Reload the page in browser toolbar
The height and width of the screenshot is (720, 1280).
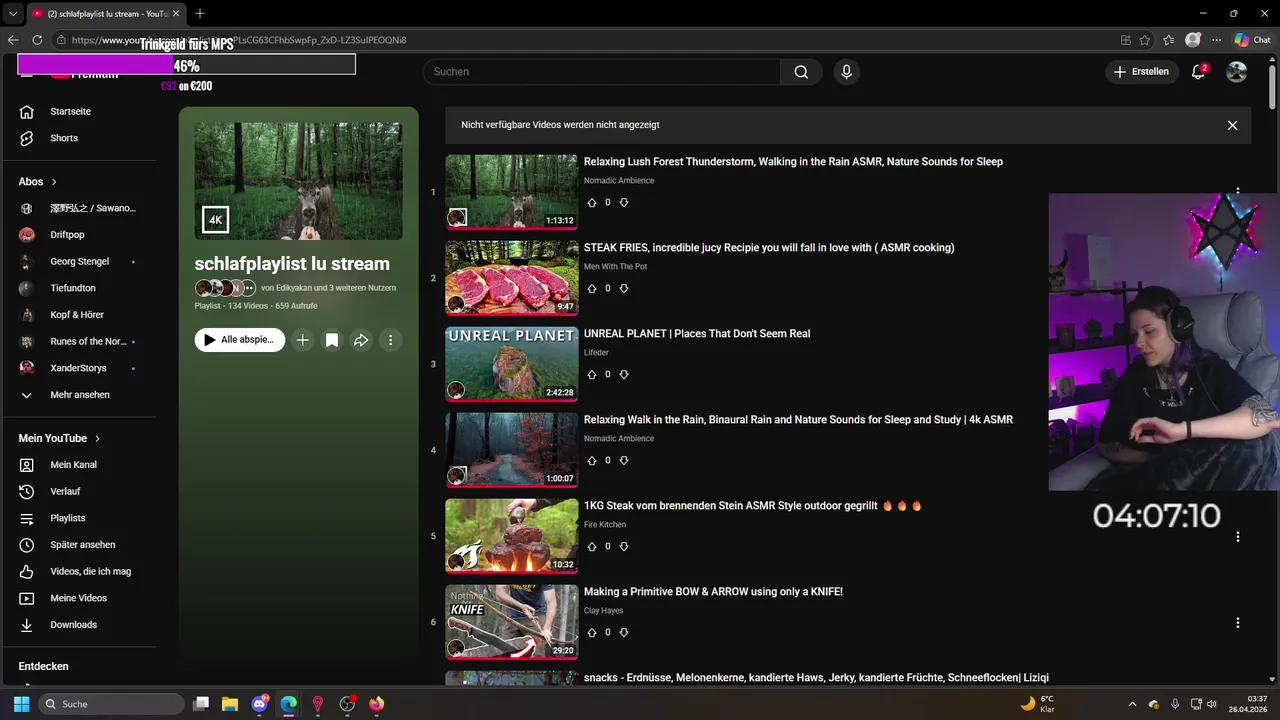coord(37,40)
